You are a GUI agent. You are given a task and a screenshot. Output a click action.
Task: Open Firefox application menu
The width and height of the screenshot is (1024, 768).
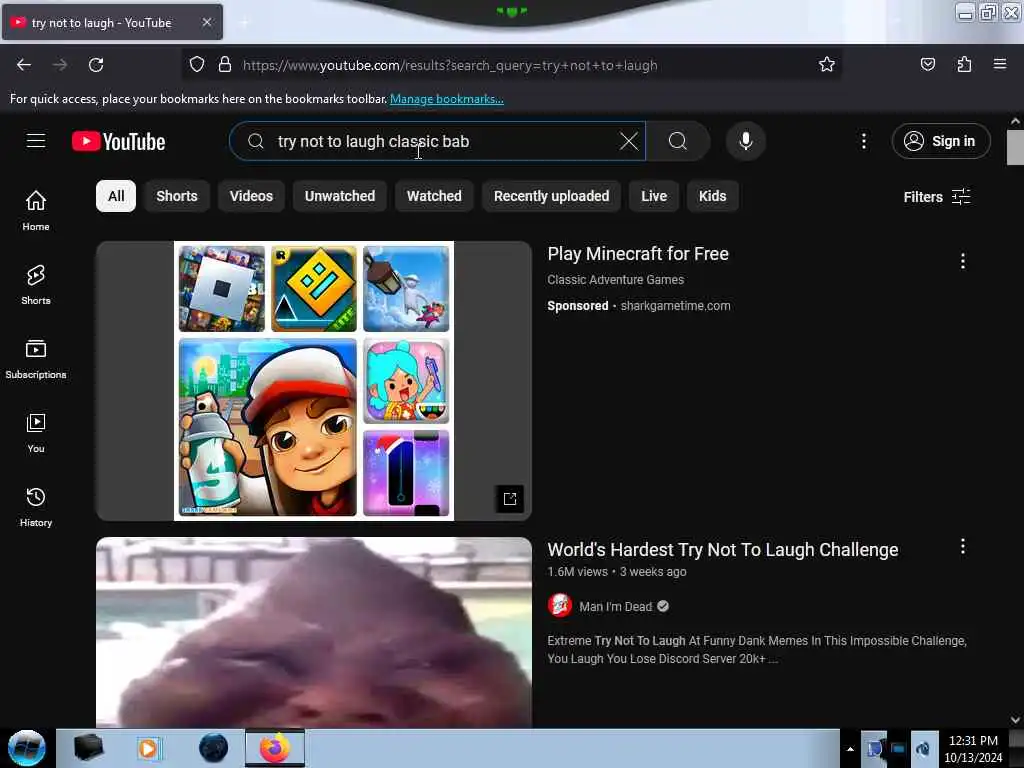(x=1000, y=64)
